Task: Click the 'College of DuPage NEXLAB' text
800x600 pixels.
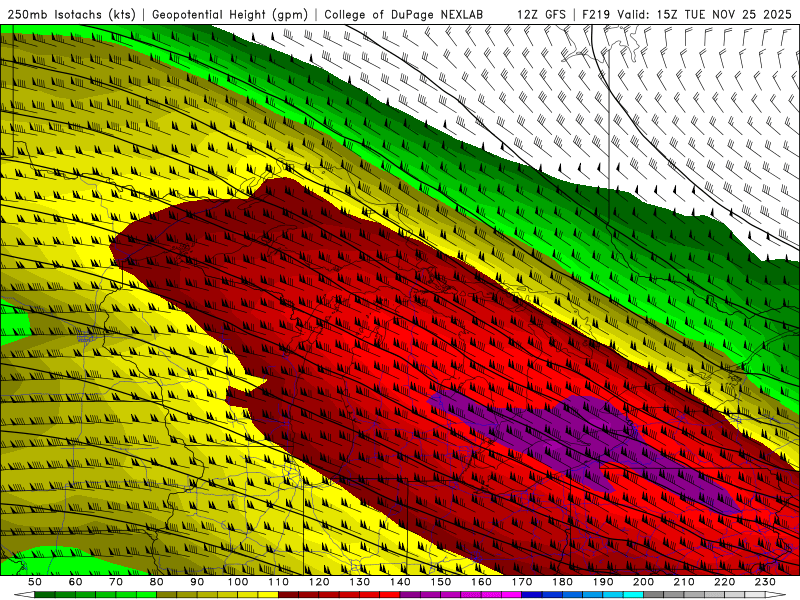Action: pyautogui.click(x=404, y=14)
